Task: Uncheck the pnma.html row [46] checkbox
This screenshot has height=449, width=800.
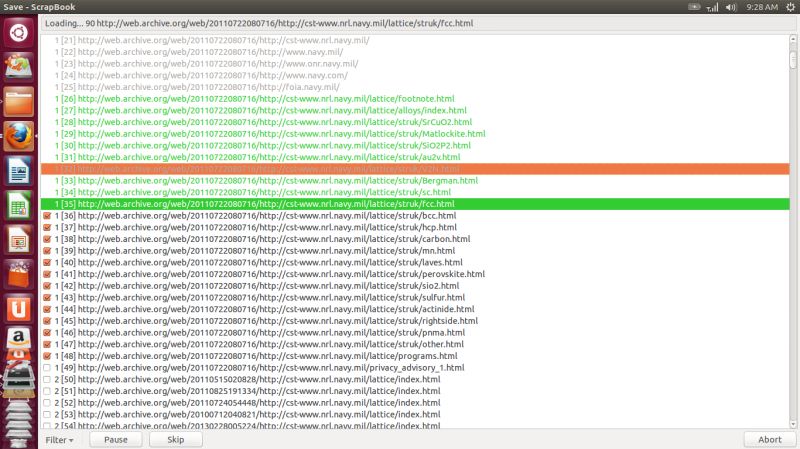Action: coord(47,333)
